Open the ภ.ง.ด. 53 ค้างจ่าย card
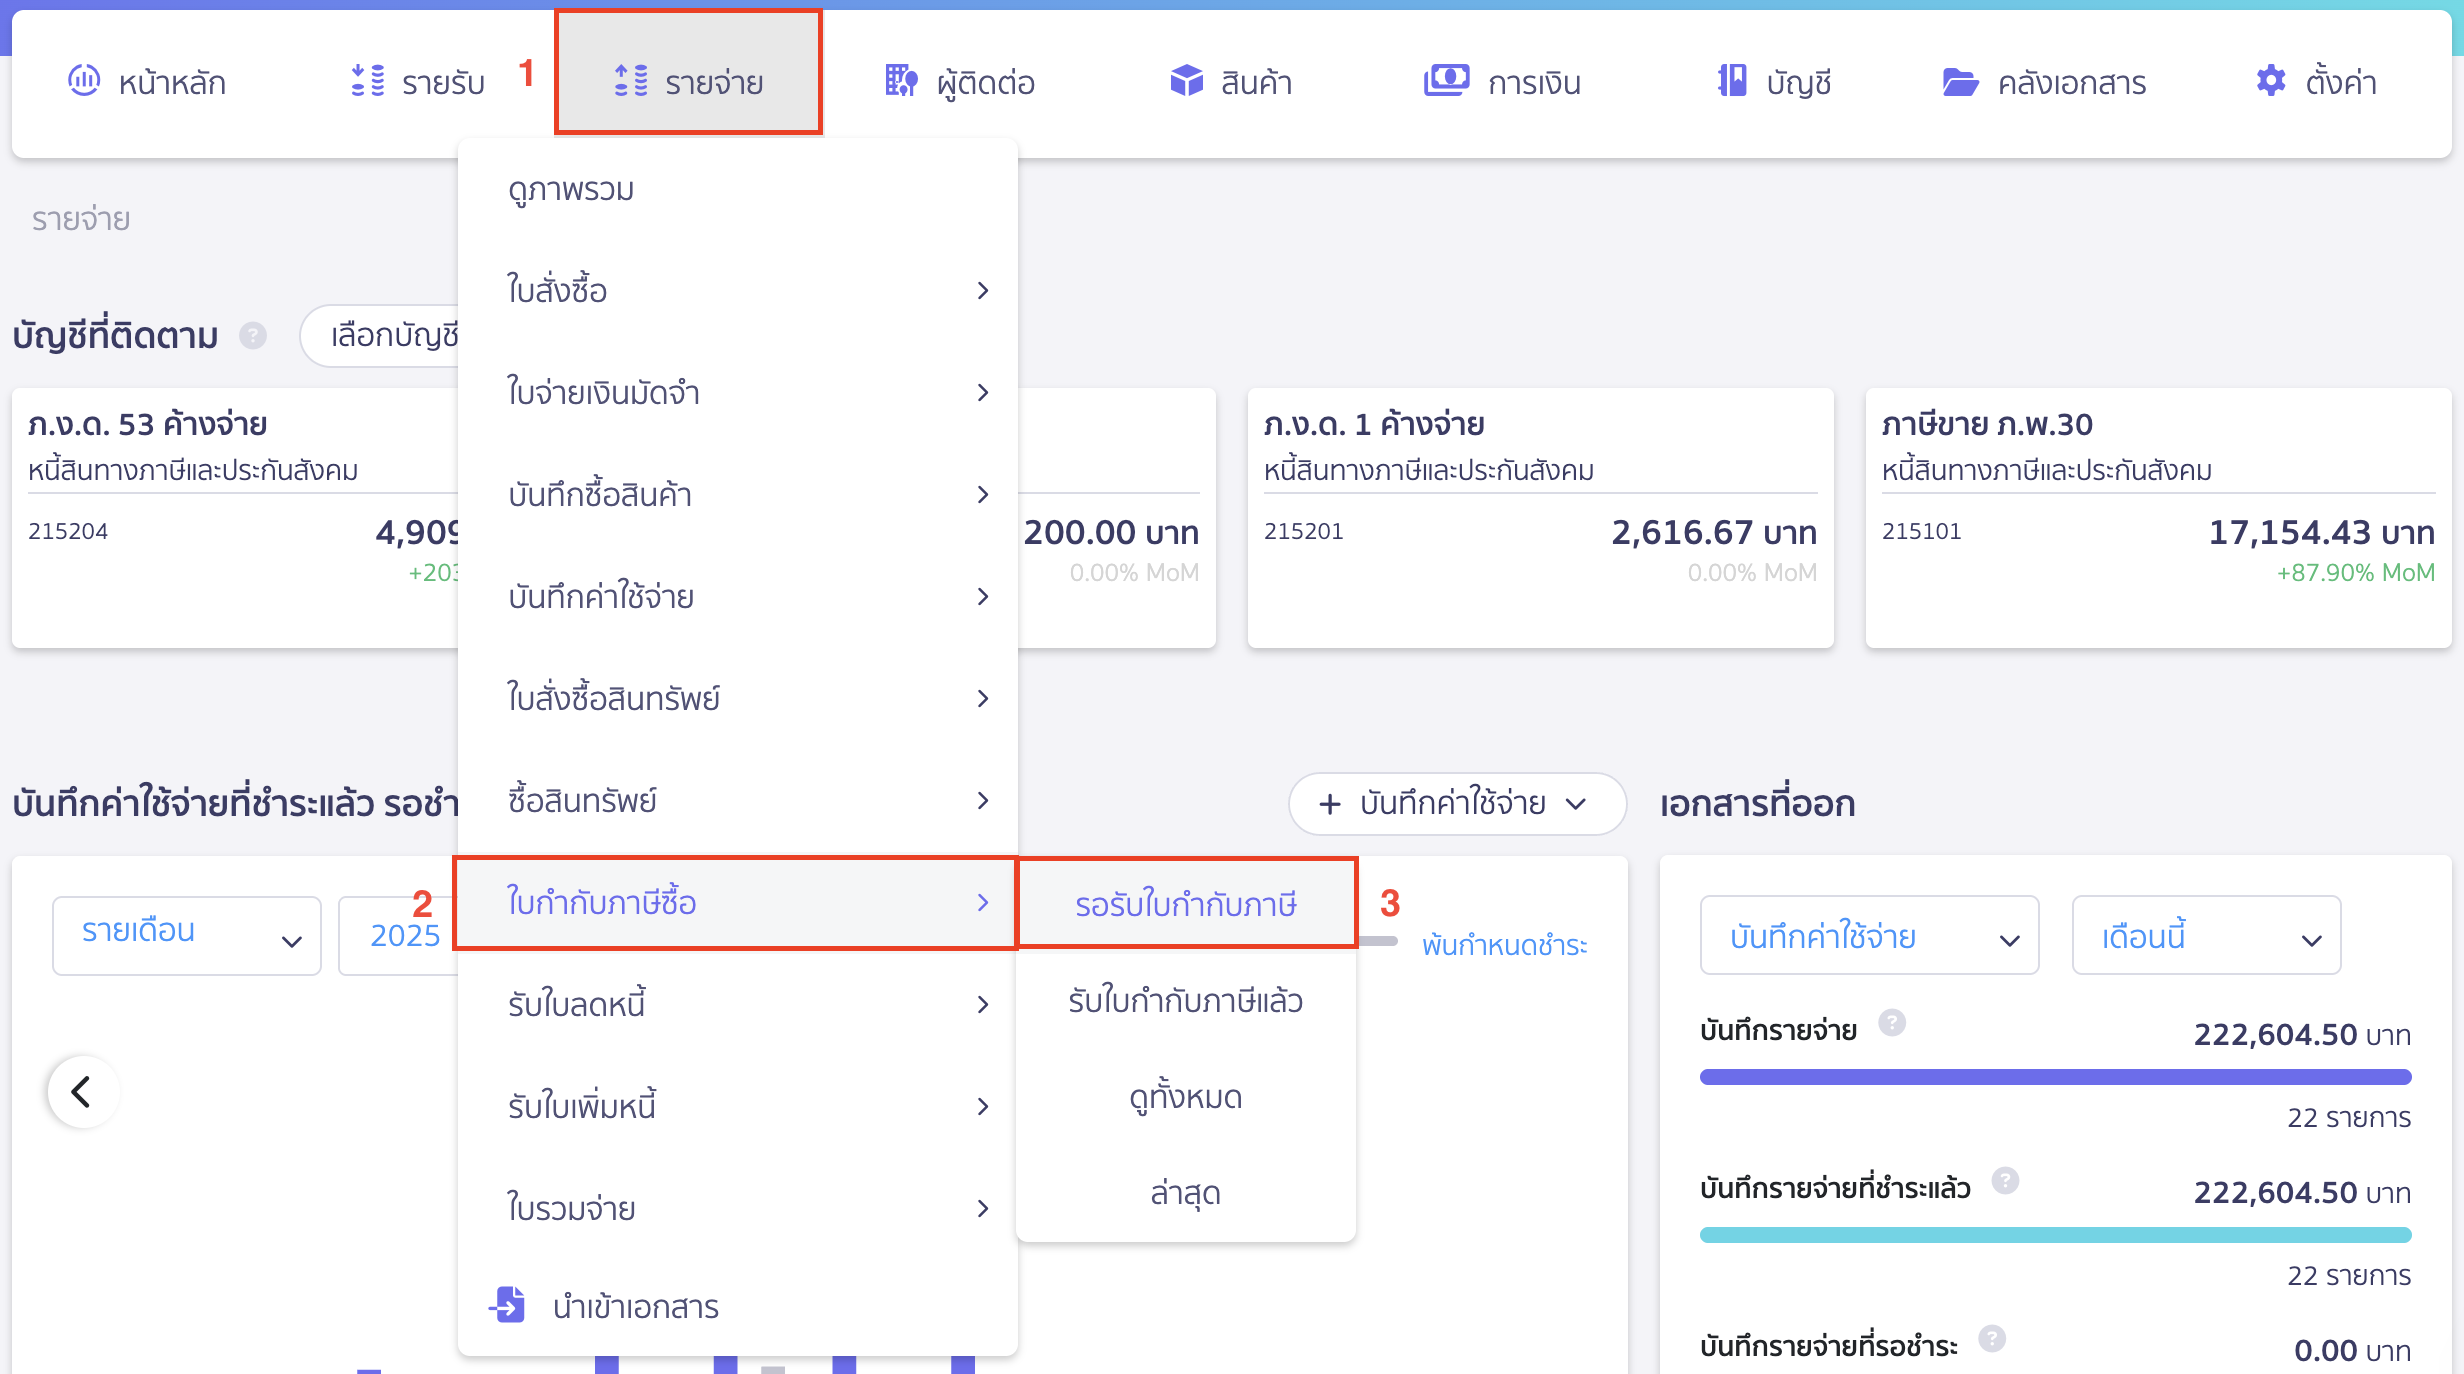2464x1374 pixels. 236,517
